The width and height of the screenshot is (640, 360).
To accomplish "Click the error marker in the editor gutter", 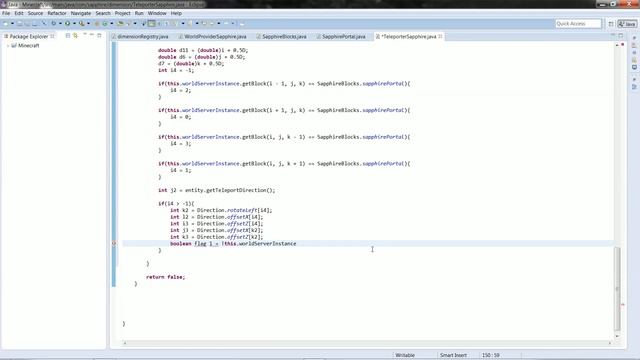I will click(x=114, y=243).
